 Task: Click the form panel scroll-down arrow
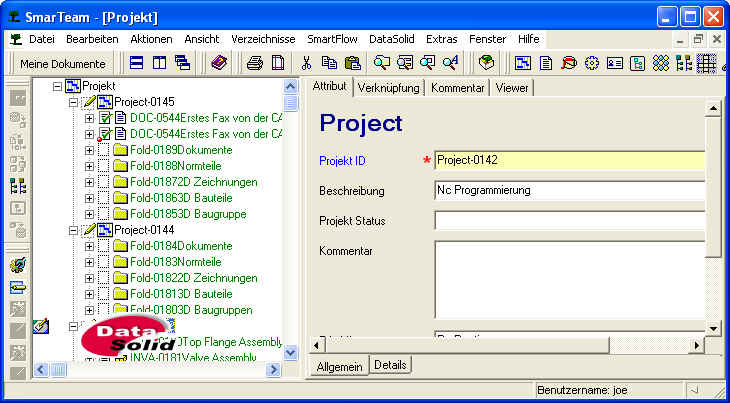[x=713, y=329]
